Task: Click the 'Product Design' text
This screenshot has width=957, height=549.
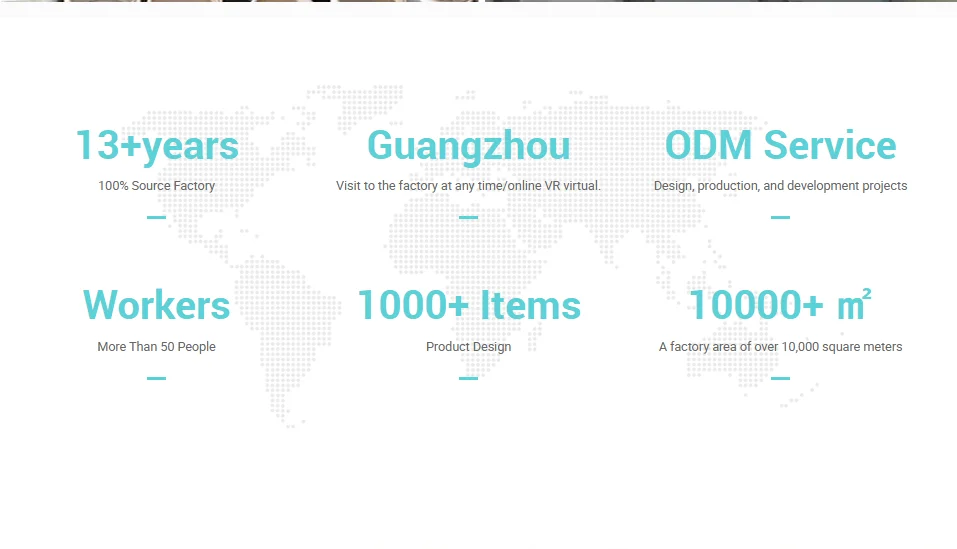Action: (x=469, y=346)
